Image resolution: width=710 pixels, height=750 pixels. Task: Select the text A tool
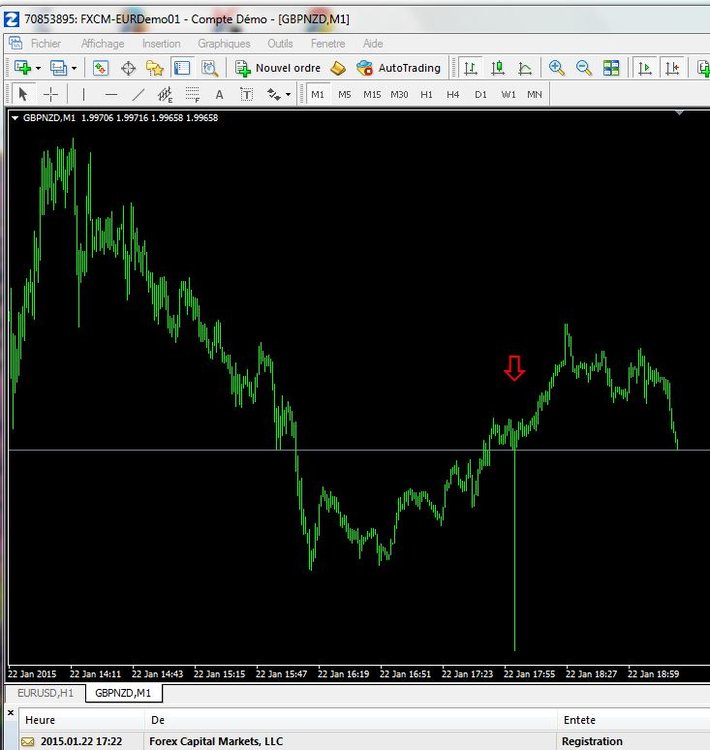(x=219, y=94)
